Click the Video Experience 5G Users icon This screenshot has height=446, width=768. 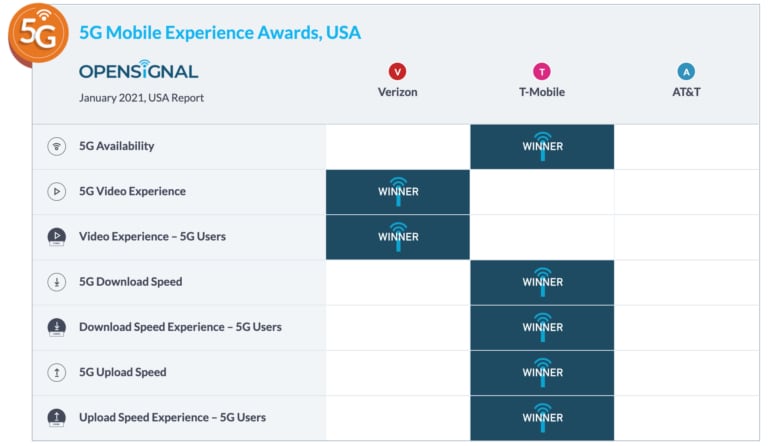coord(57,237)
